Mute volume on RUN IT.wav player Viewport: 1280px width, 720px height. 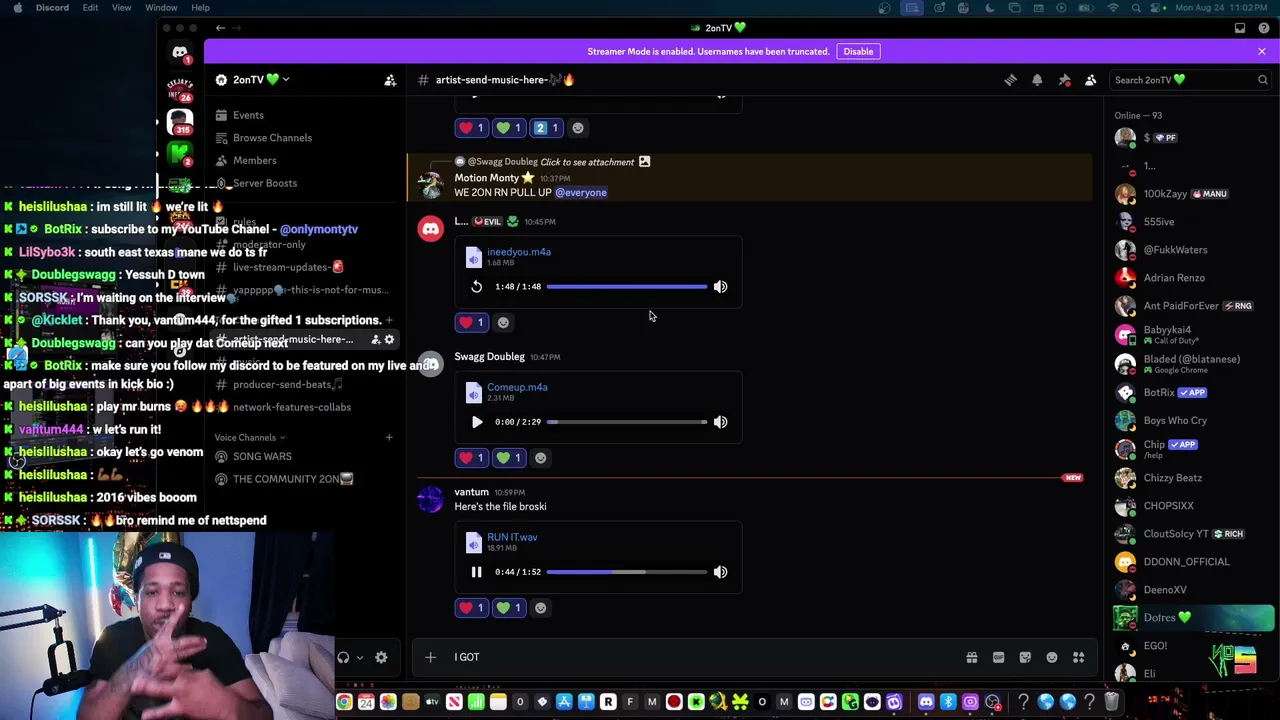point(720,572)
